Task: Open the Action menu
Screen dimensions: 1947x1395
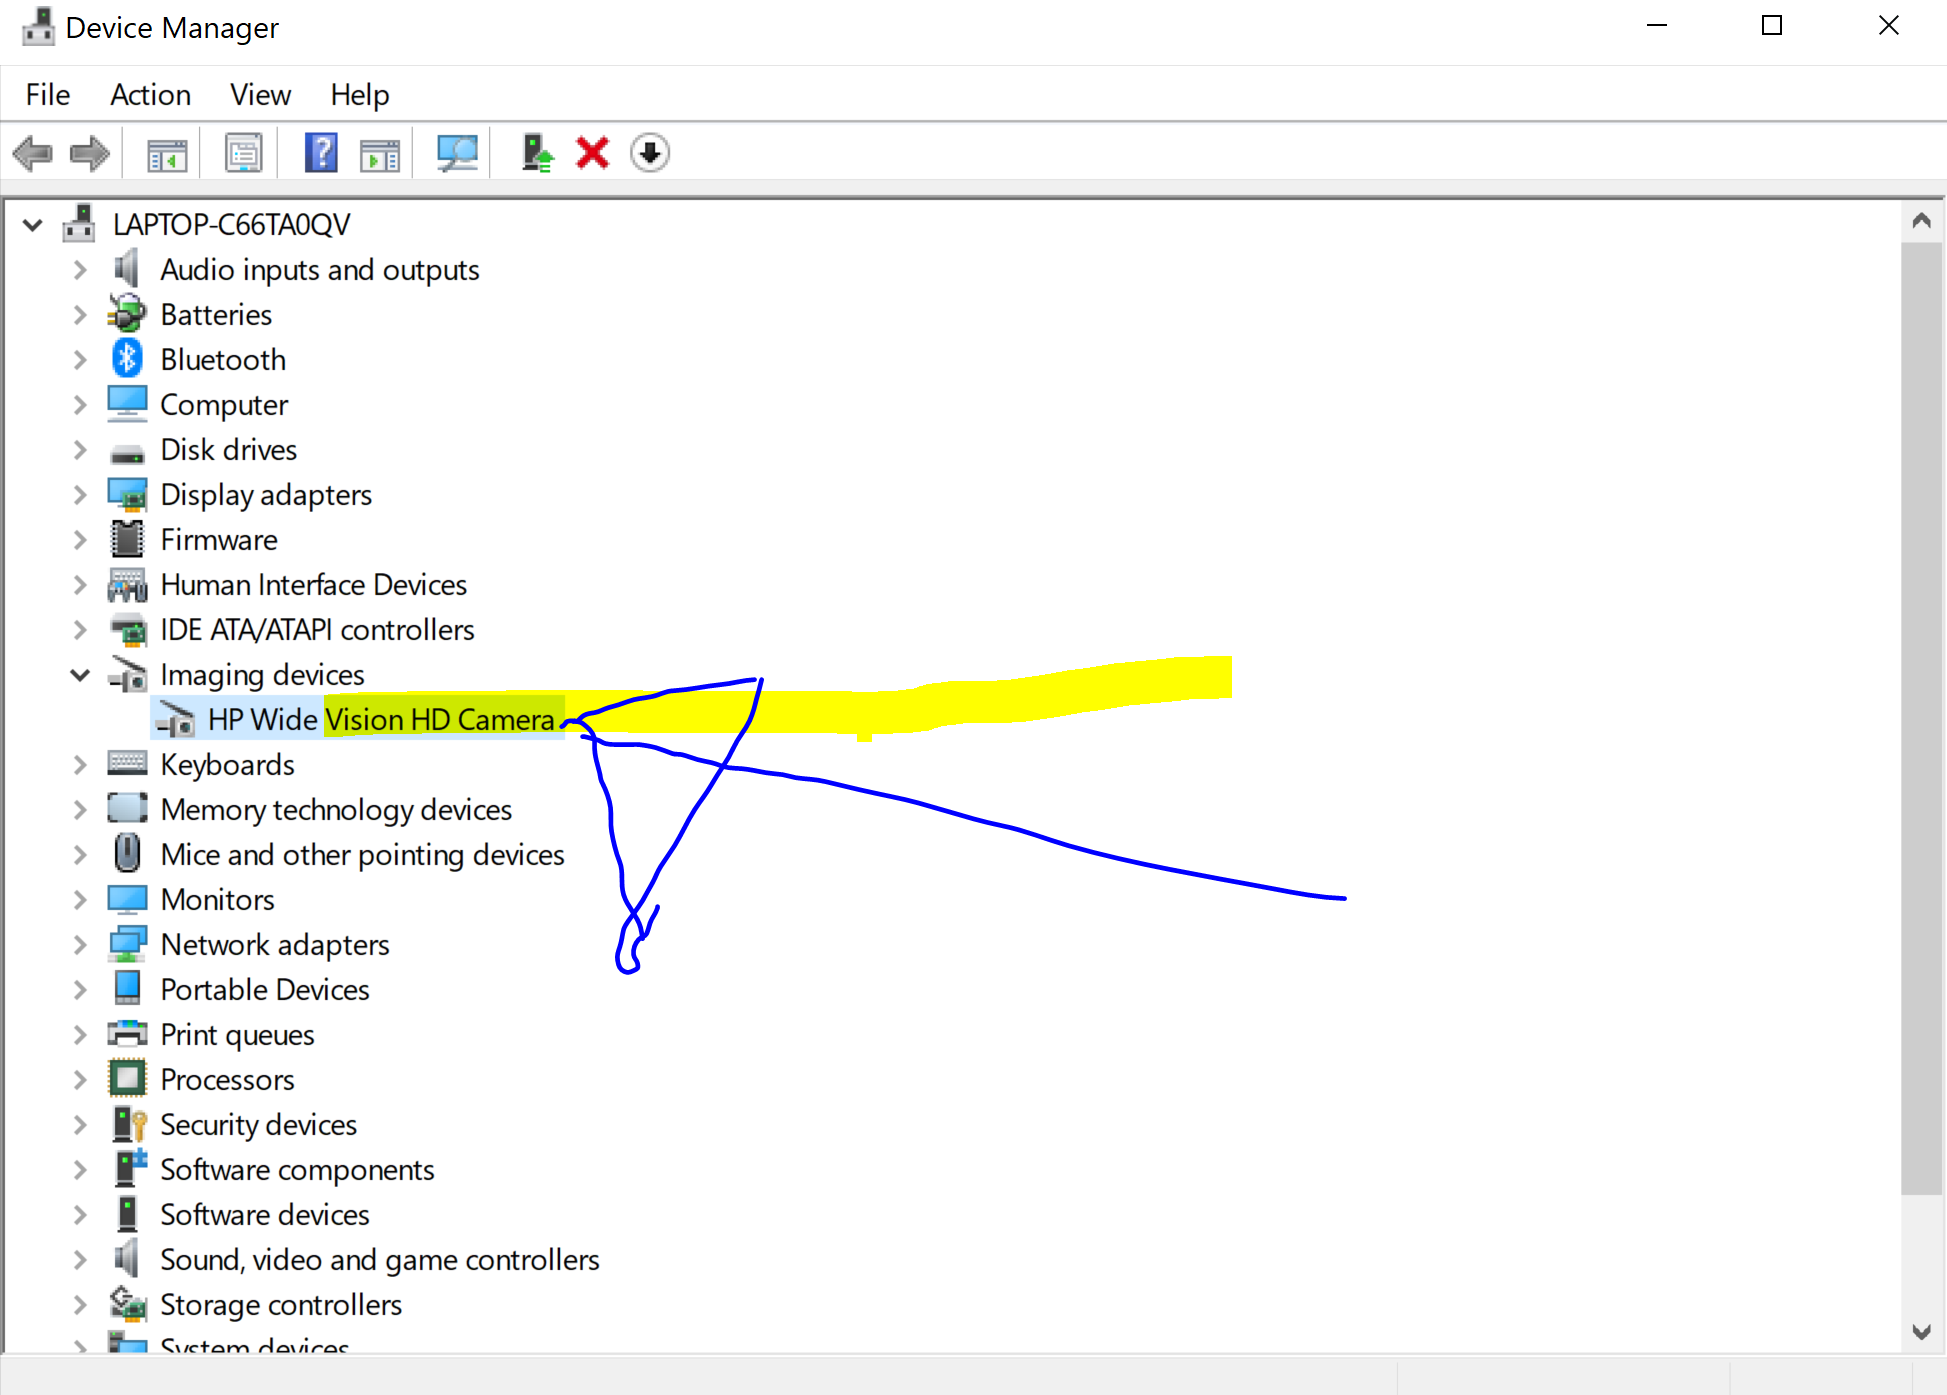Action: coord(150,95)
